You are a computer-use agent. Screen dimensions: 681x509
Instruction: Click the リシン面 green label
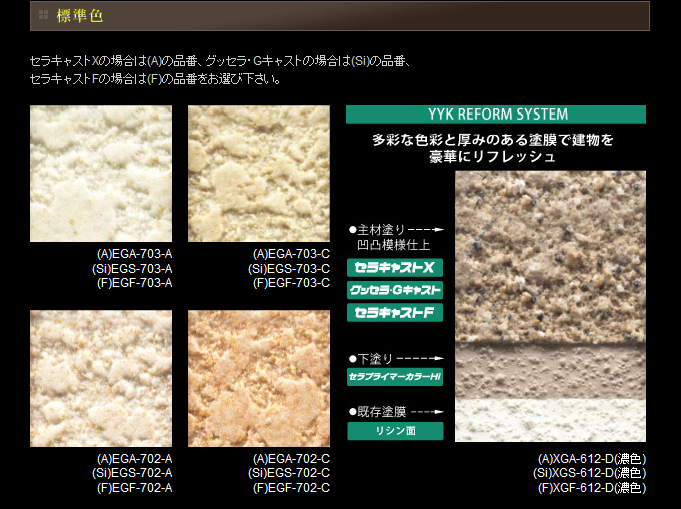pos(395,431)
